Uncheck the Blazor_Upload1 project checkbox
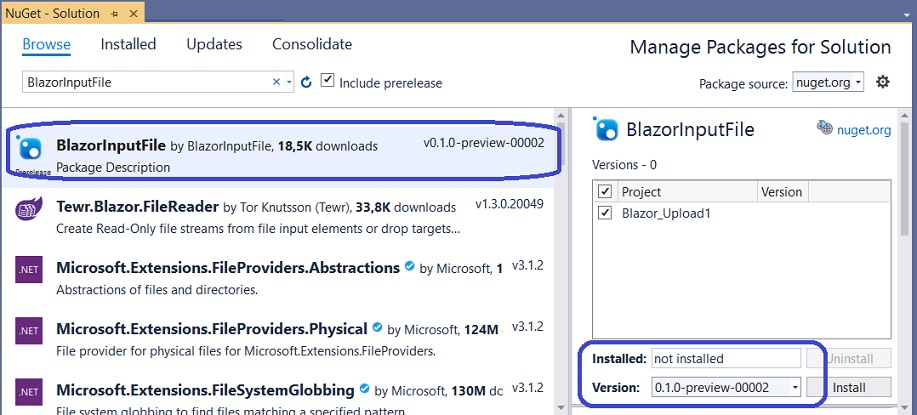Image resolution: width=917 pixels, height=415 pixels. (x=605, y=213)
